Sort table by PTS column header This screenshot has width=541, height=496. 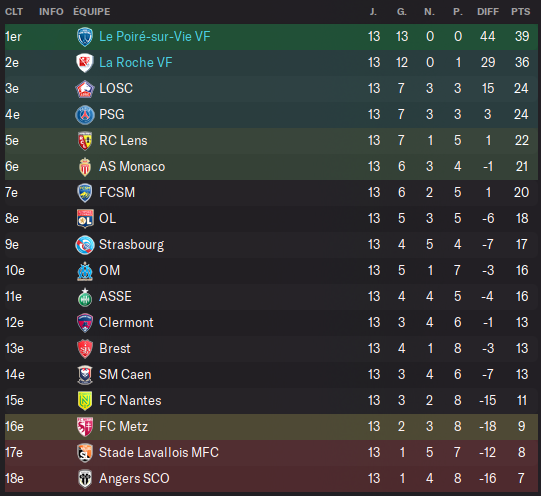click(520, 12)
